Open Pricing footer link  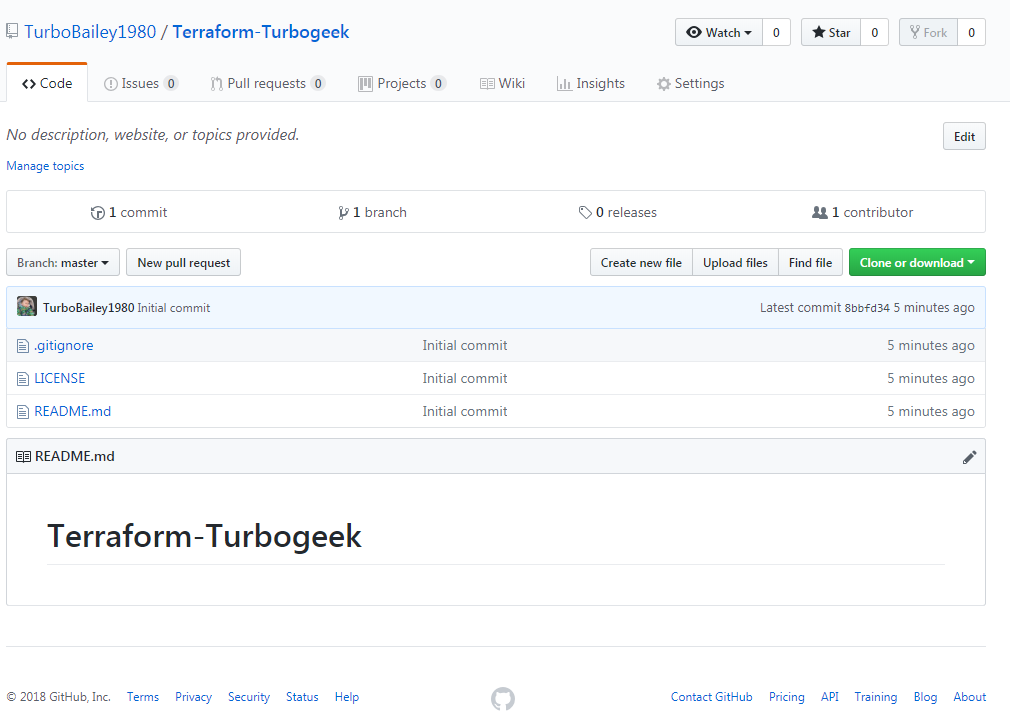pyautogui.click(x=786, y=697)
